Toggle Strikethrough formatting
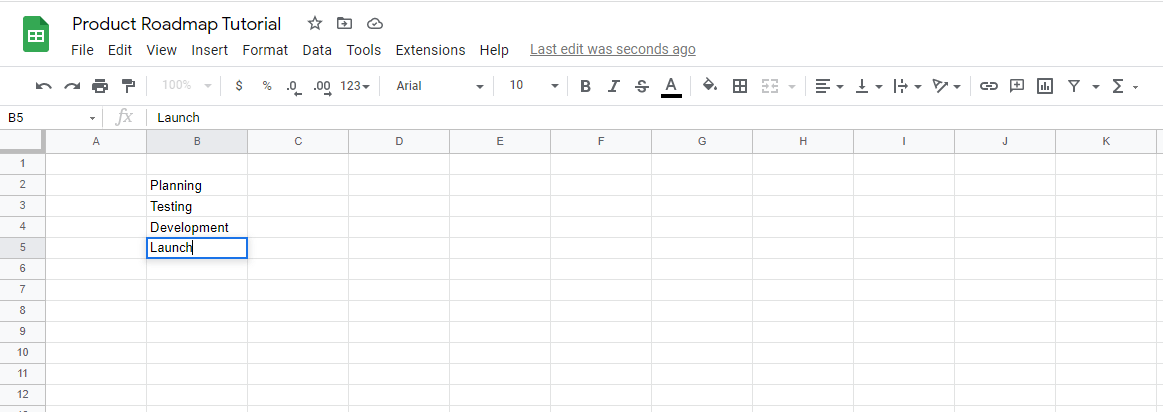Image resolution: width=1163 pixels, height=412 pixels. tap(642, 86)
